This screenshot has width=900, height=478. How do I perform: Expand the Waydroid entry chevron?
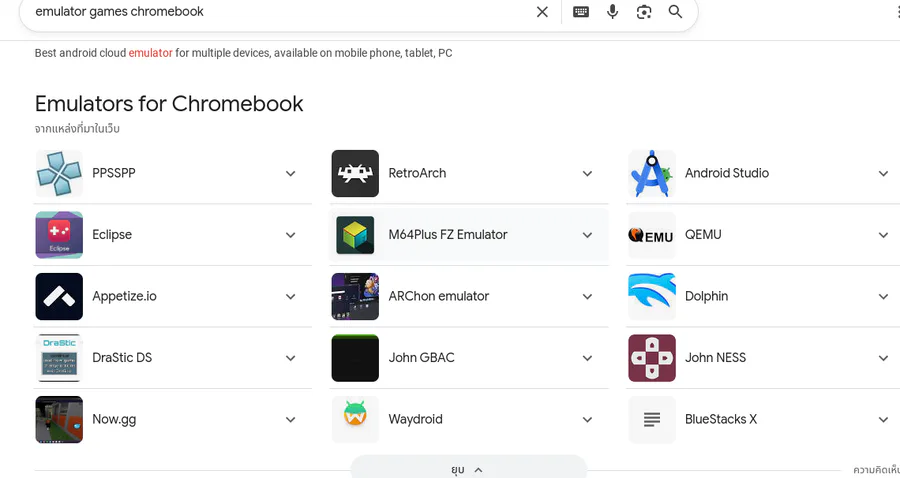(587, 419)
